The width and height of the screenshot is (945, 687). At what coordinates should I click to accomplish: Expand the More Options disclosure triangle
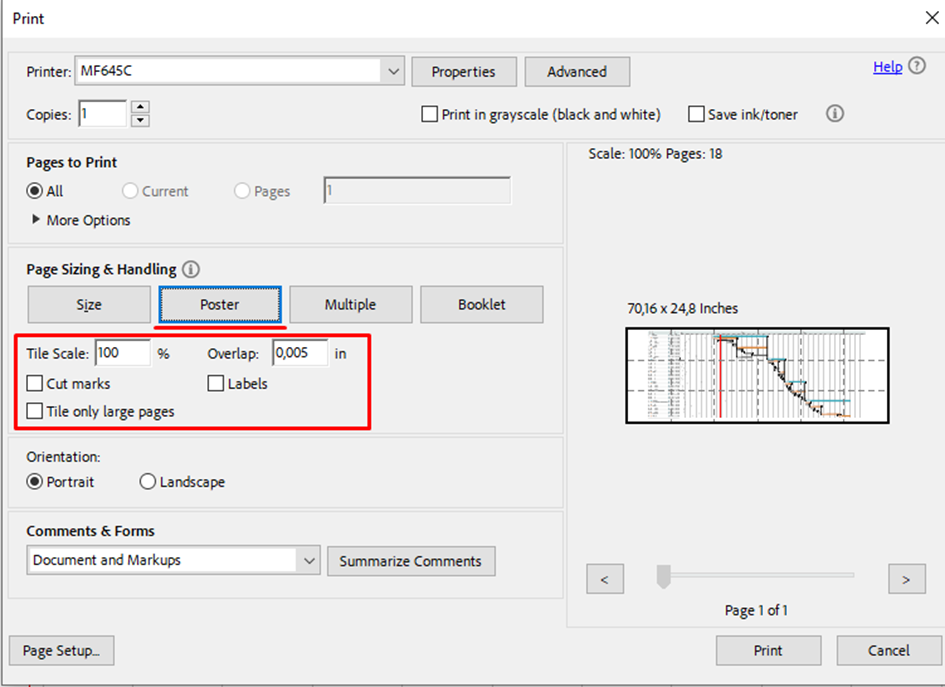[x=37, y=220]
